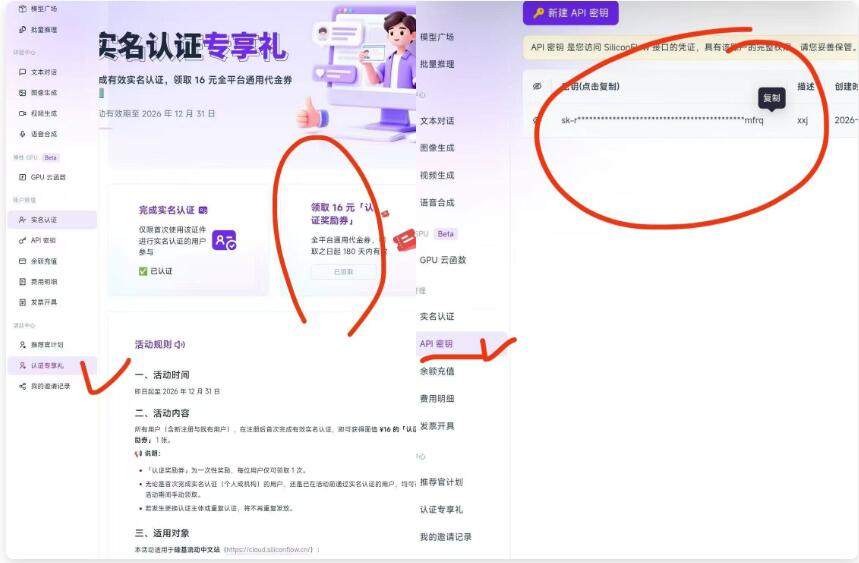Click 活动规则 heading text
Image resolution: width=859 pixels, height=563 pixels.
[153, 344]
